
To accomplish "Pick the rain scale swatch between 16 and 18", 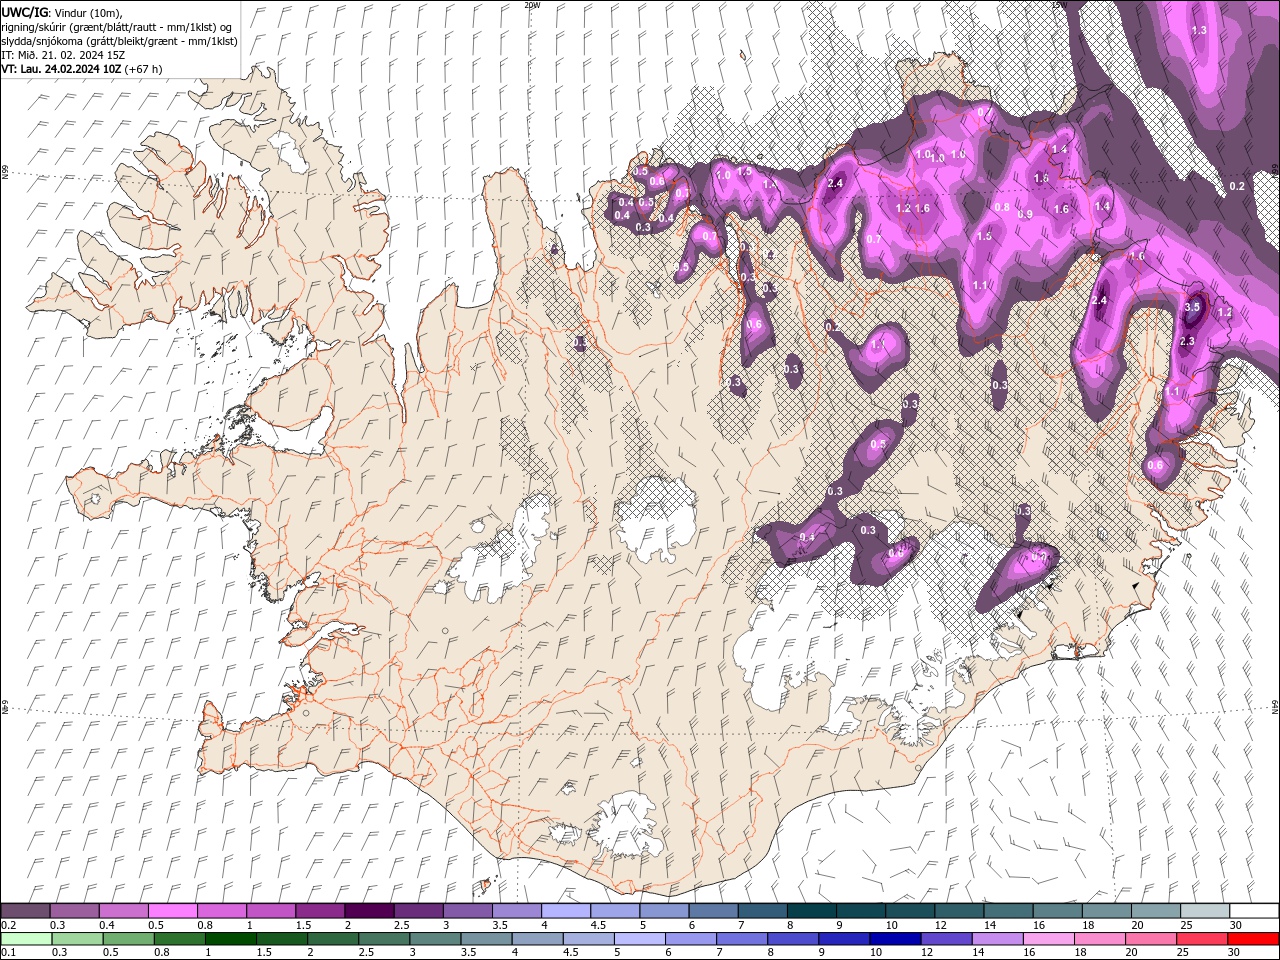I will (x=1047, y=938).
